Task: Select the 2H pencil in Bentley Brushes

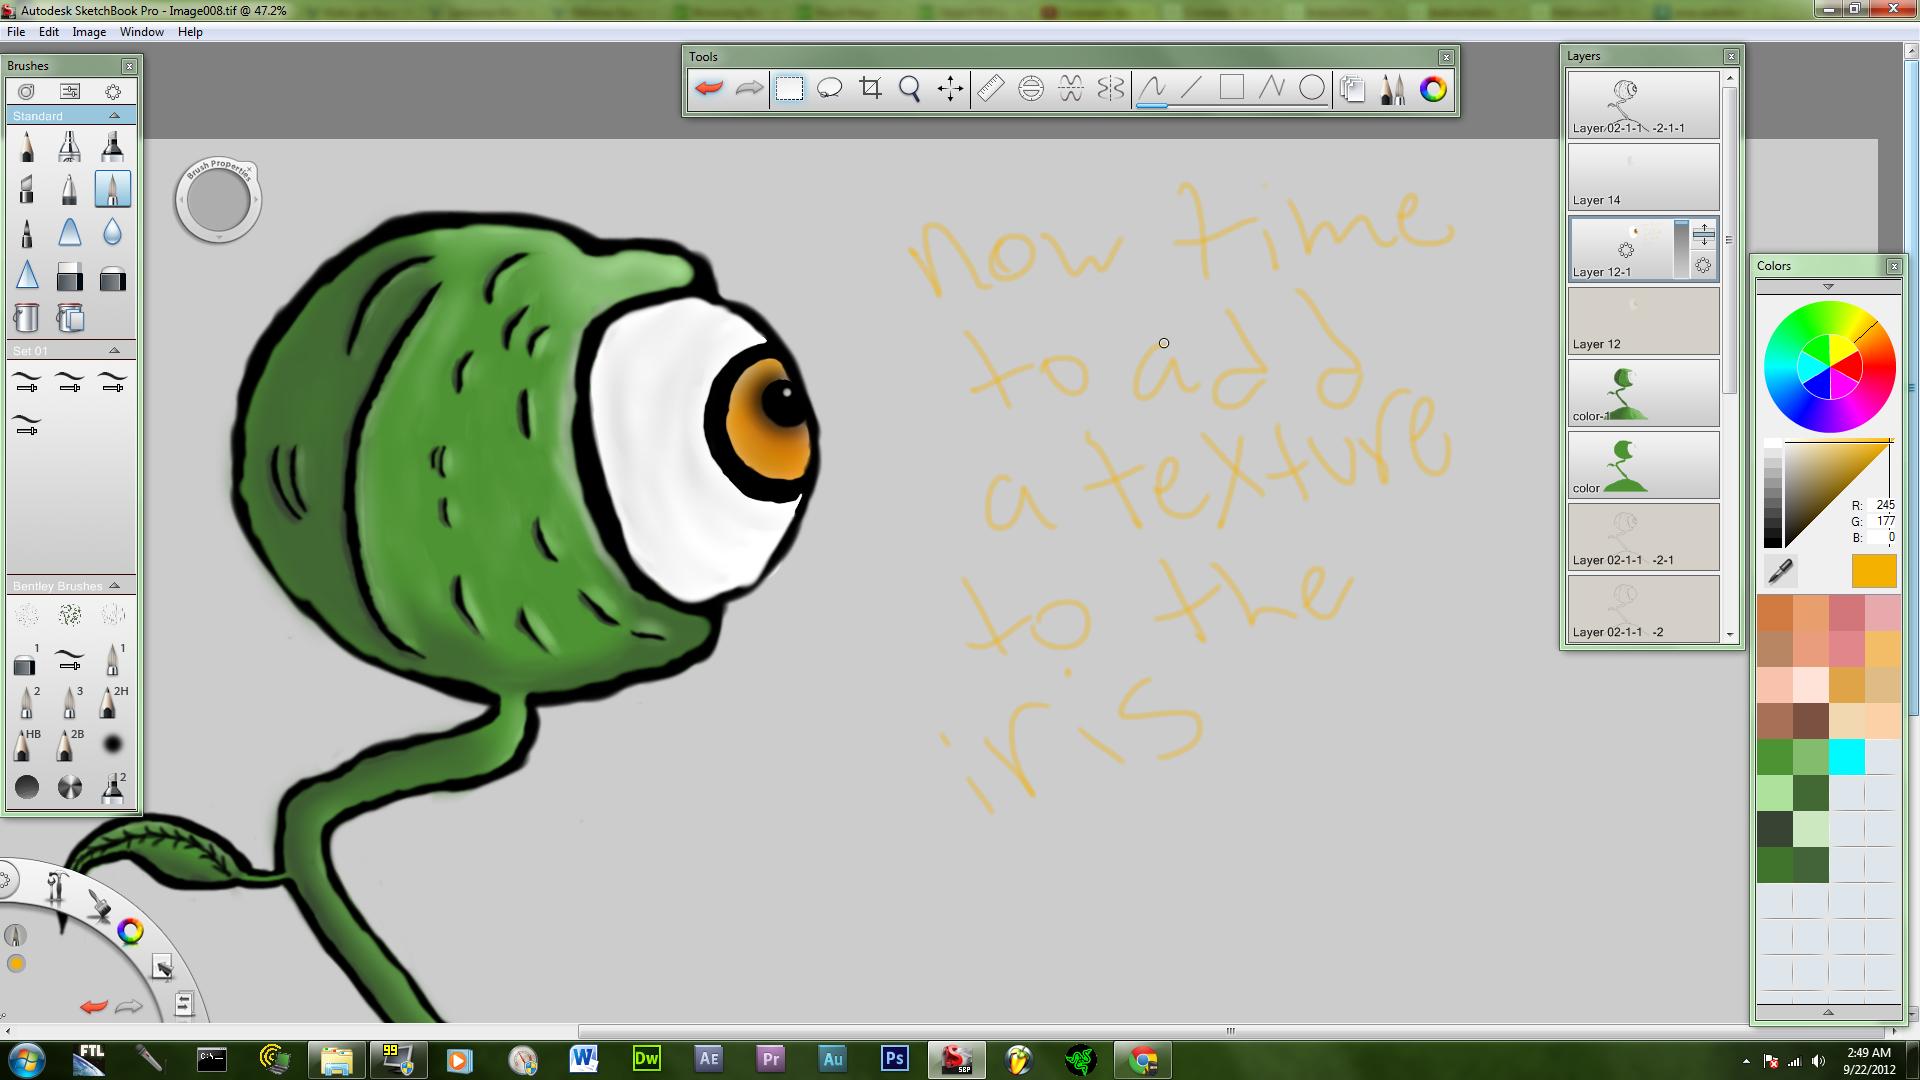Action: (112, 702)
